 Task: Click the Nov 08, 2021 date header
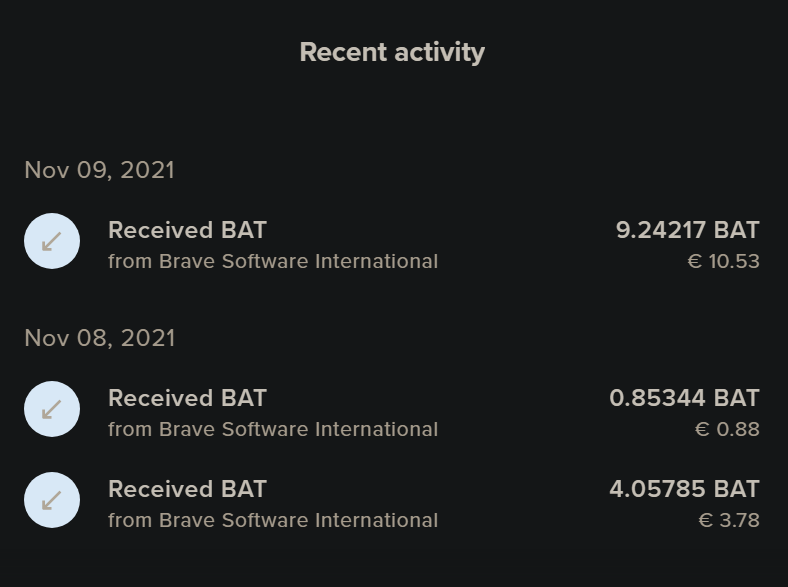coord(100,338)
